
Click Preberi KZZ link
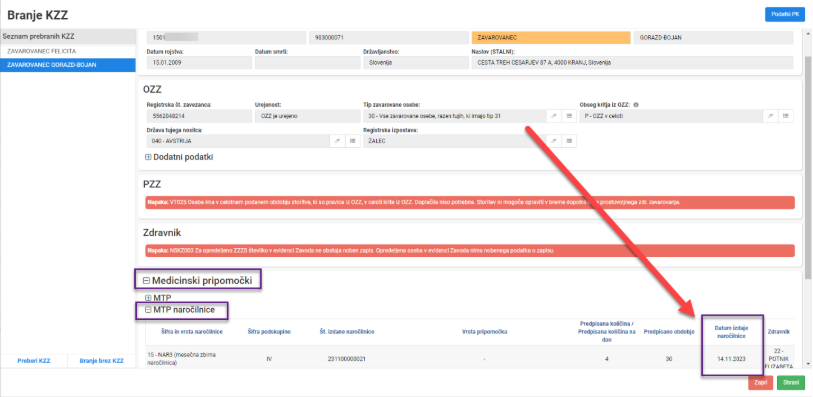tap(34, 361)
